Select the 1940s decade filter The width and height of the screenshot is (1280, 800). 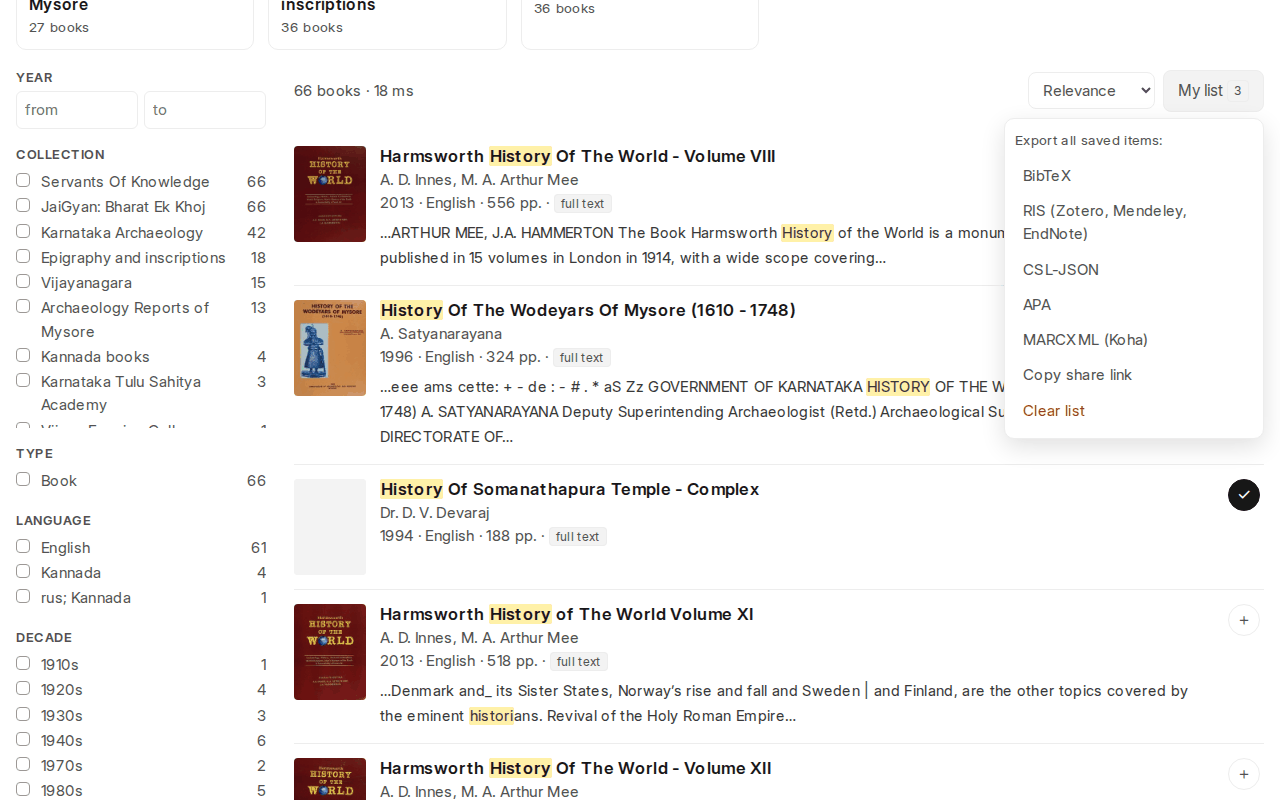pos(23,739)
